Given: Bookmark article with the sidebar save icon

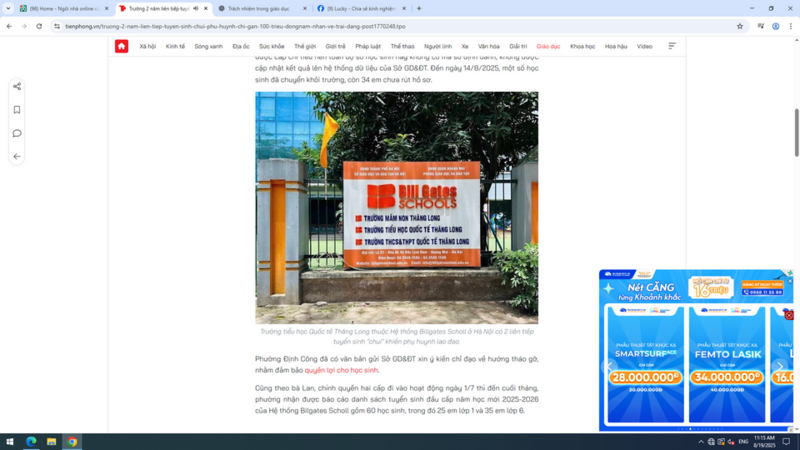Looking at the screenshot, I should click(x=17, y=110).
